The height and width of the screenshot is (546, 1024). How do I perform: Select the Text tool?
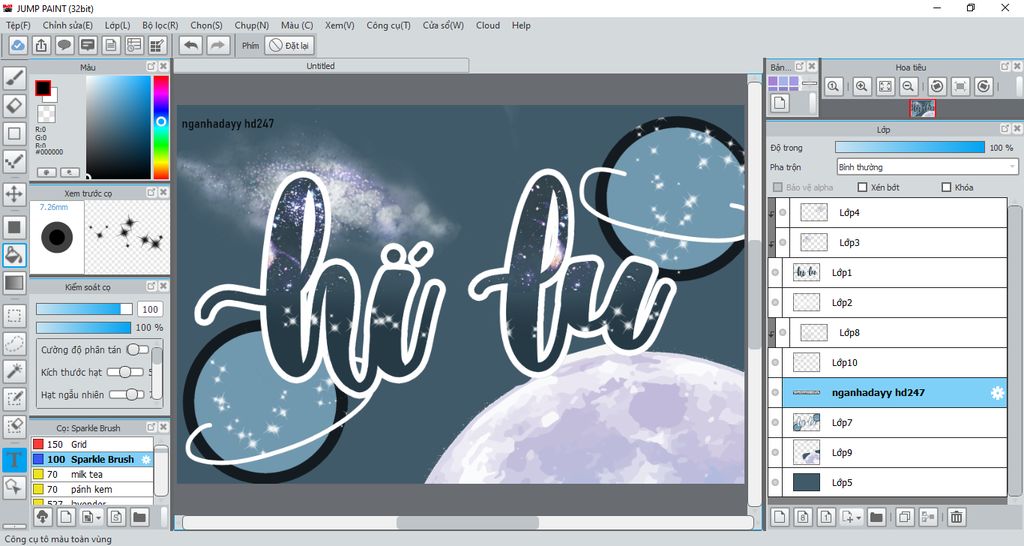coord(14,459)
